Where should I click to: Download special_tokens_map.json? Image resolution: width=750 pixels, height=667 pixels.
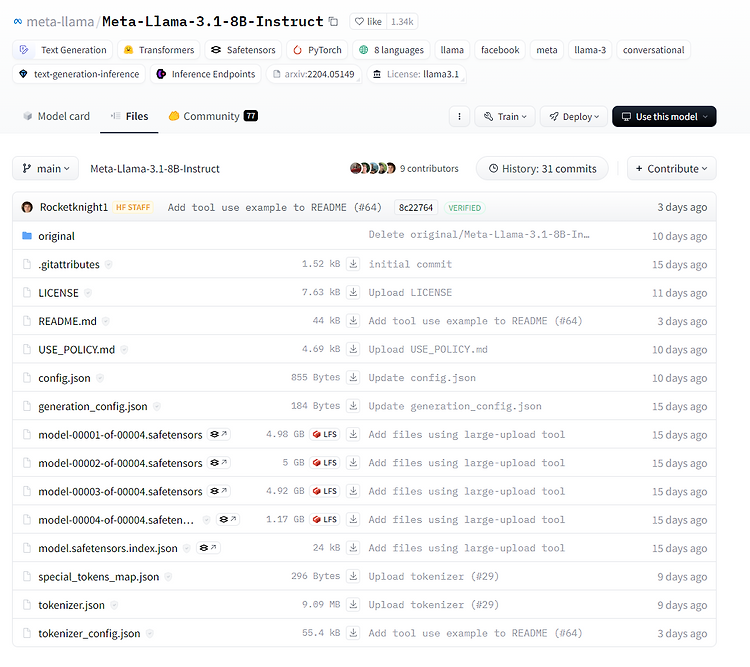pos(353,576)
